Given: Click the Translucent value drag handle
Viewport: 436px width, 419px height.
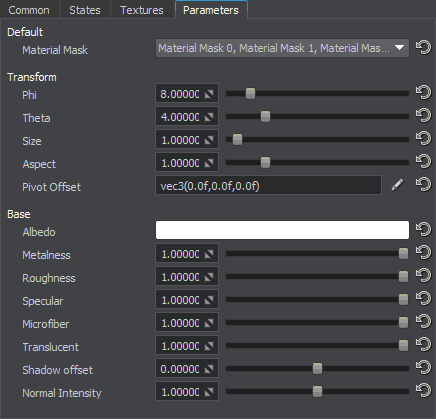Looking at the screenshot, I should (209, 347).
